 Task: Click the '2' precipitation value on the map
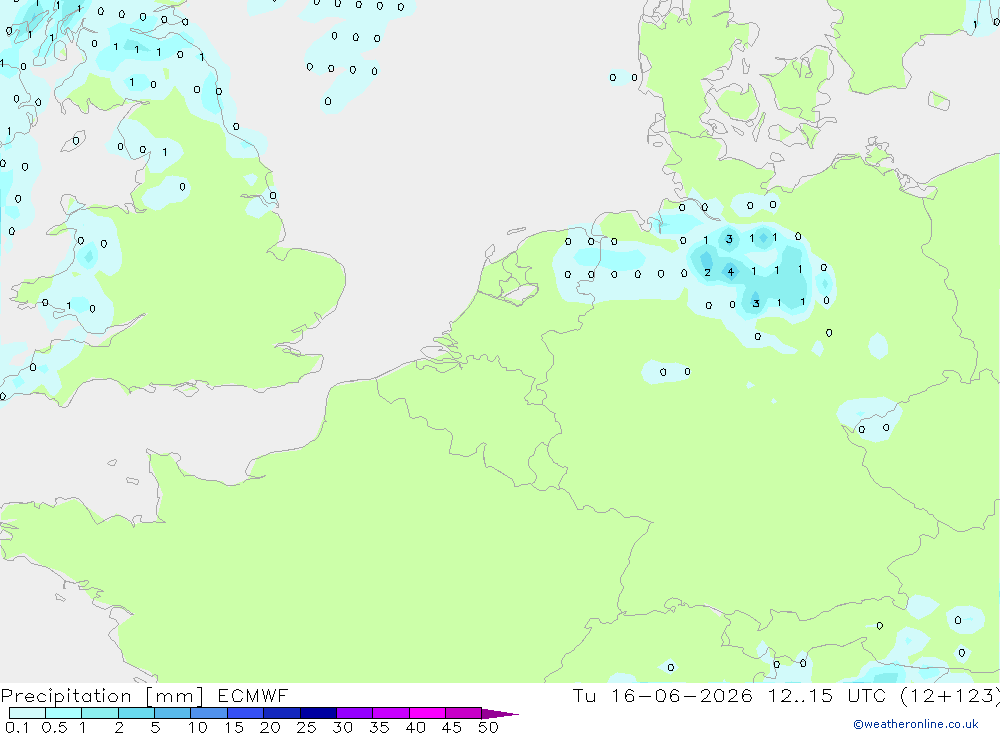click(707, 272)
